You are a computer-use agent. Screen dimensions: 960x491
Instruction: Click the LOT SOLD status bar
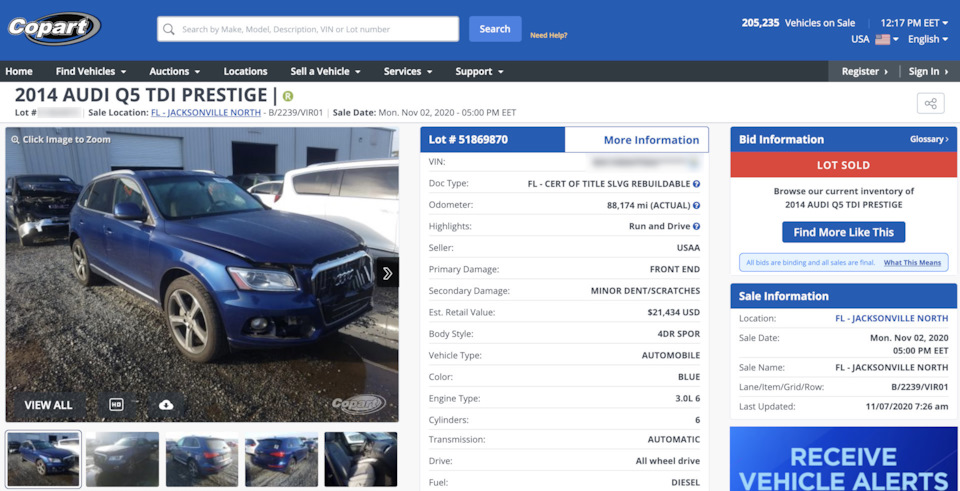[x=843, y=165]
